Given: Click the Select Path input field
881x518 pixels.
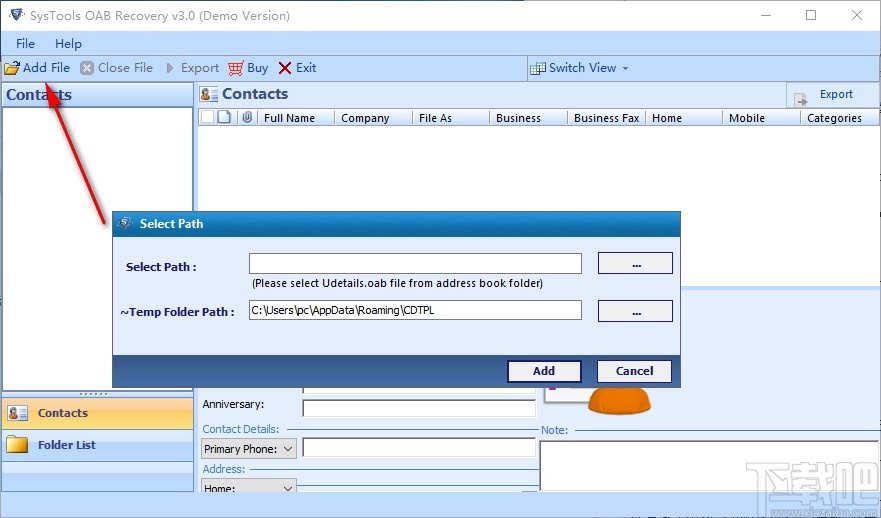Looking at the screenshot, I should 415,263.
